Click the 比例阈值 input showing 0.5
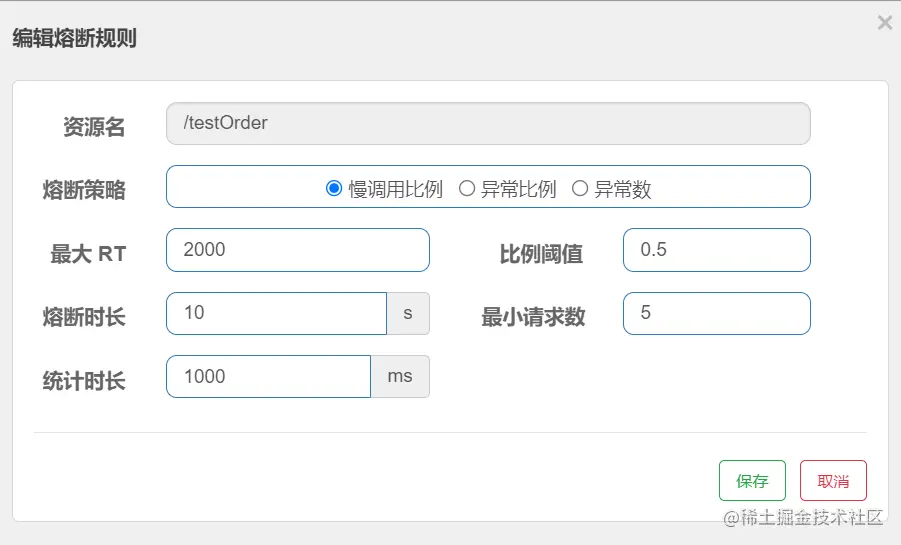 (x=717, y=250)
